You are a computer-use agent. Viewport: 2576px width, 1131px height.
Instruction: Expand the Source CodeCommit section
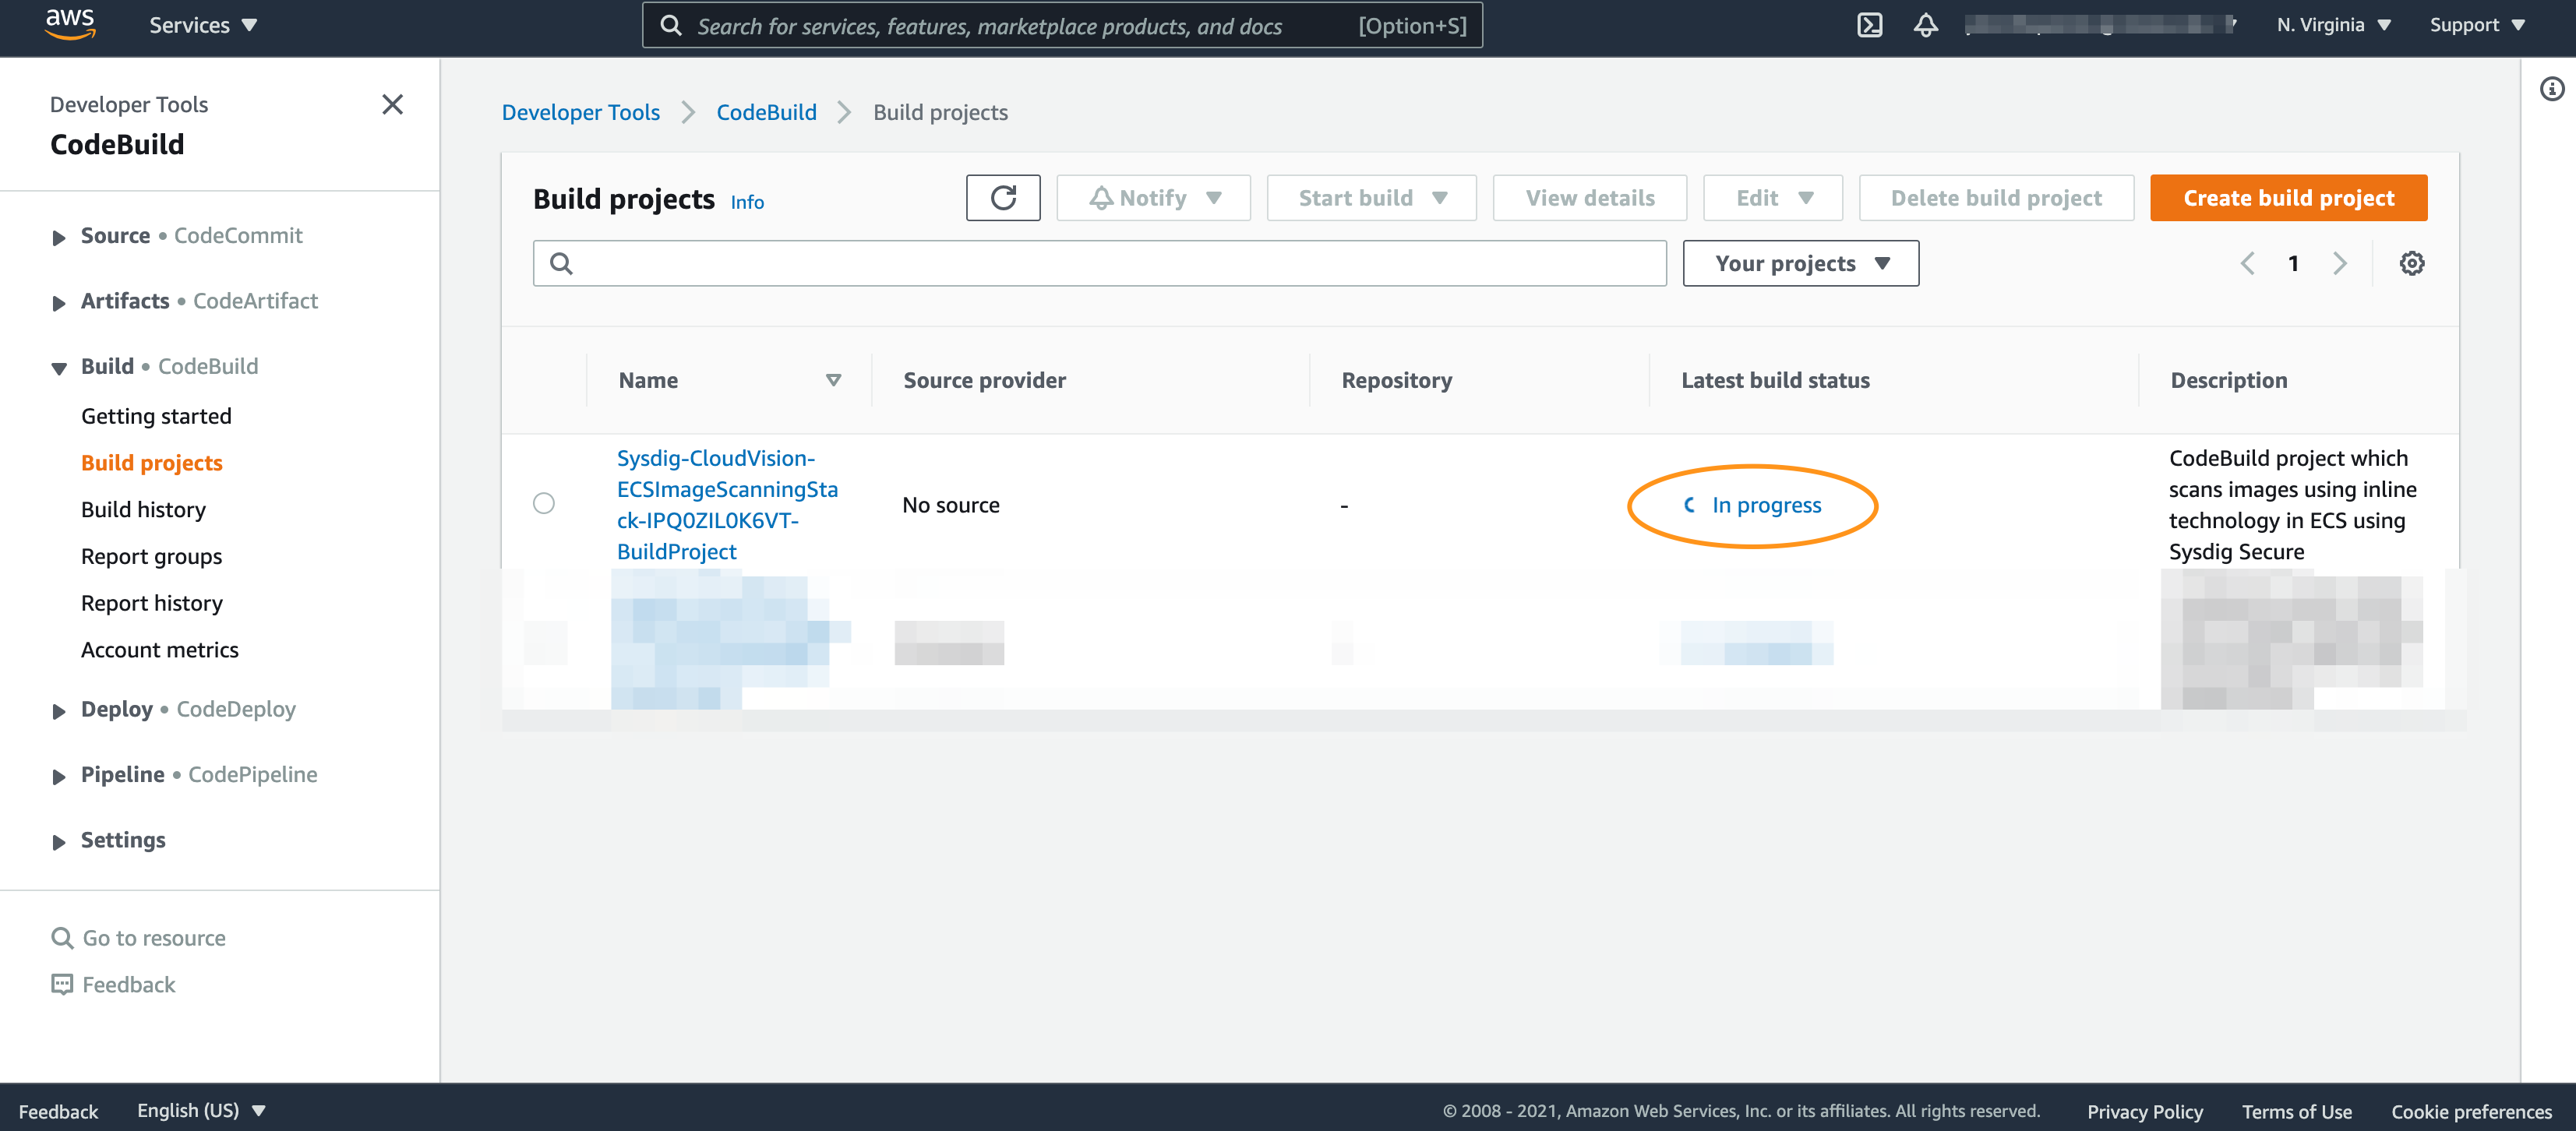[x=59, y=237]
